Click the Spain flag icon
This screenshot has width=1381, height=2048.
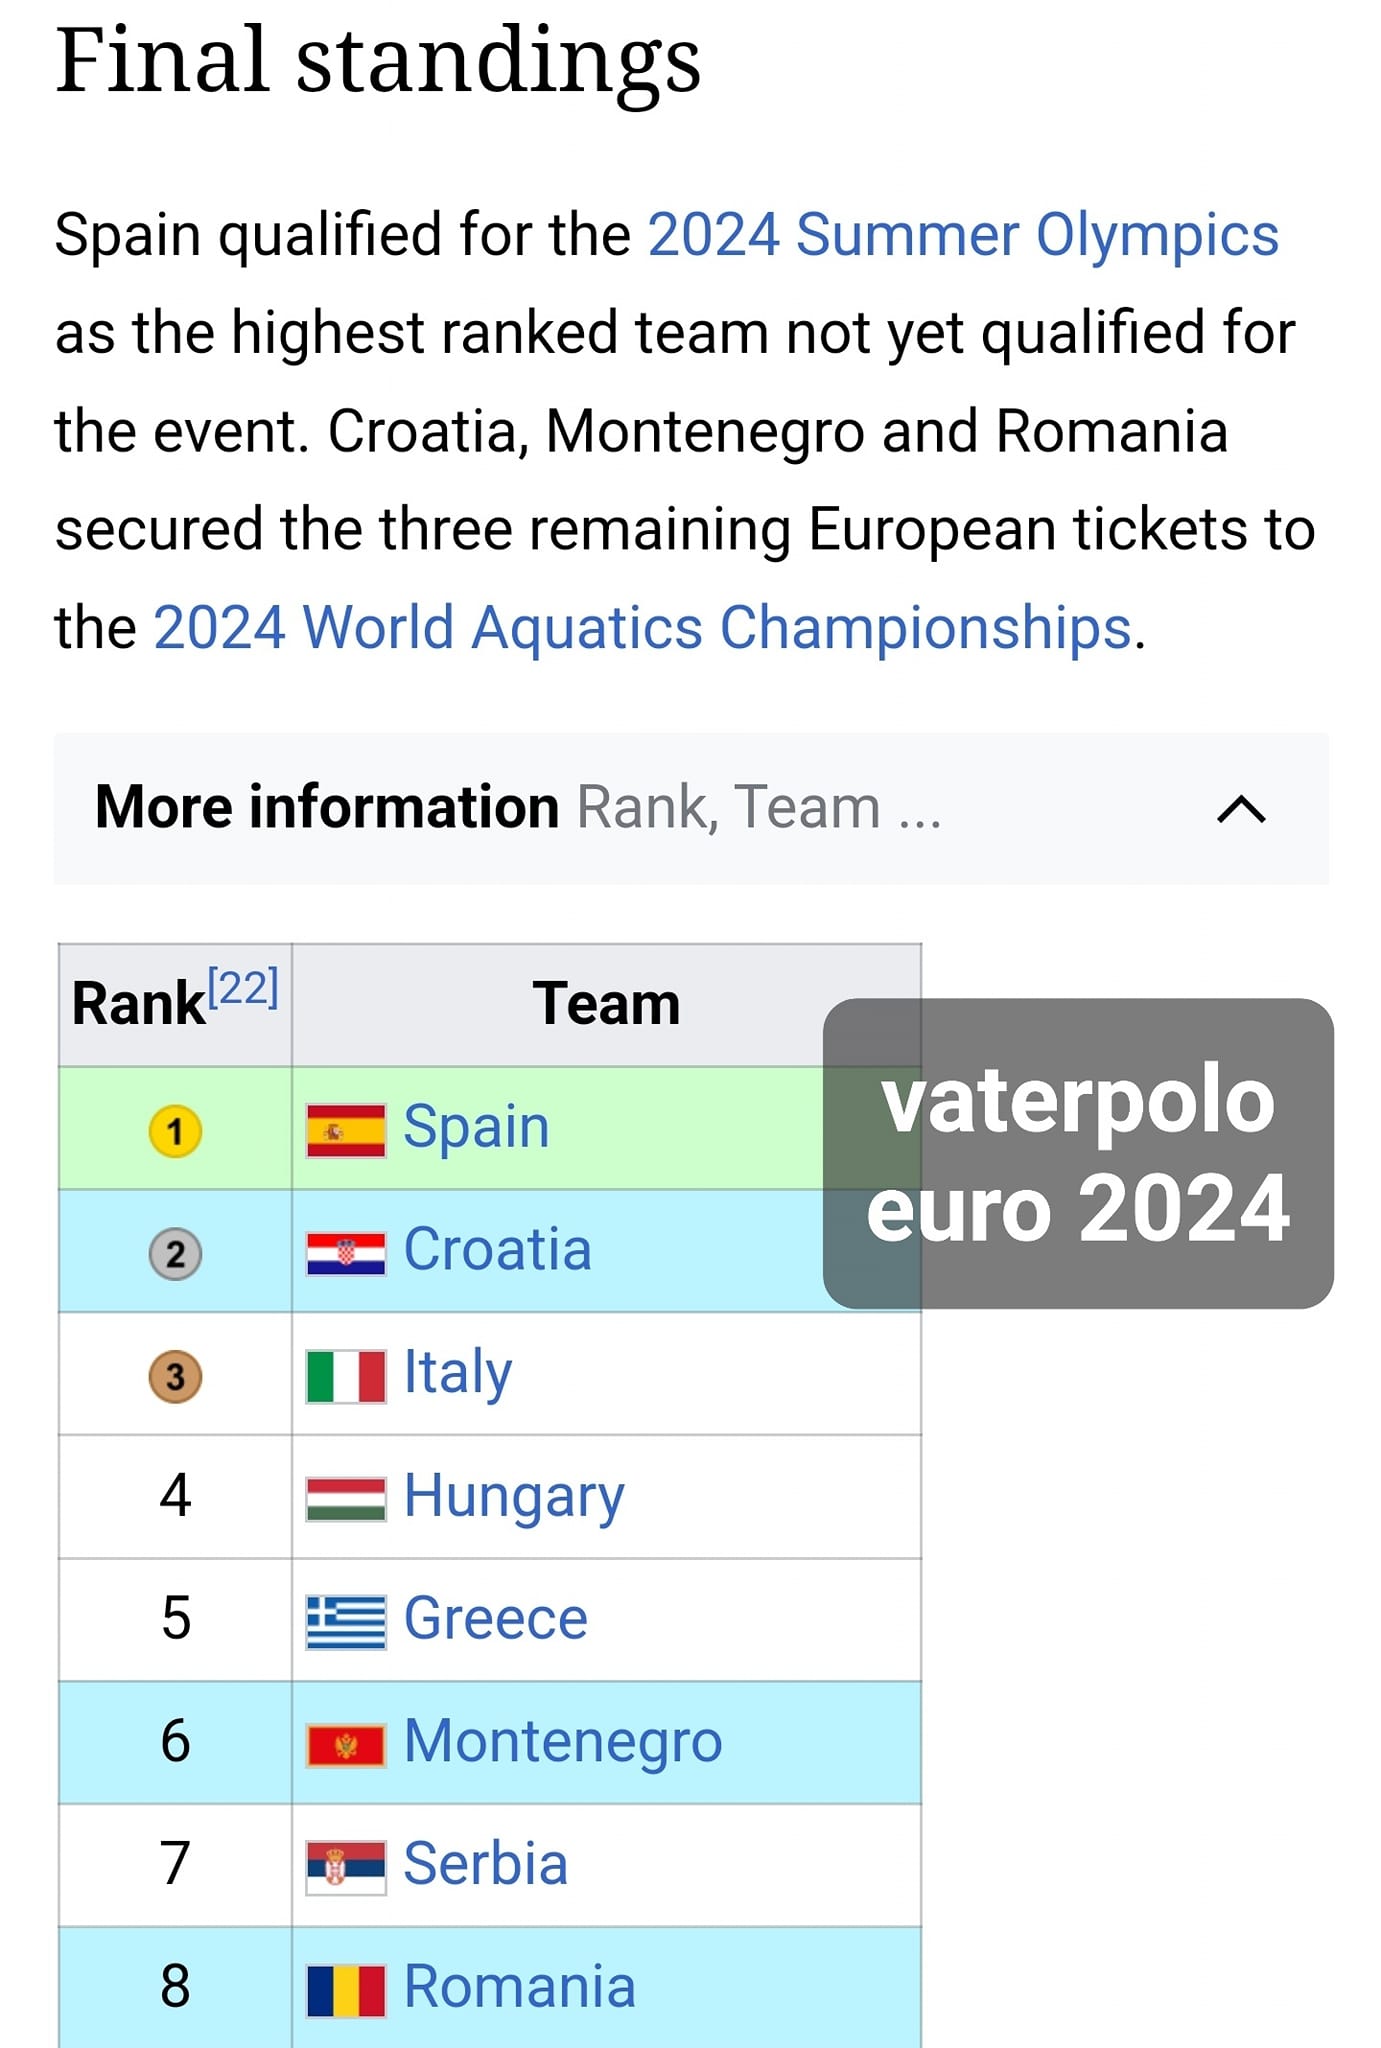click(345, 1131)
